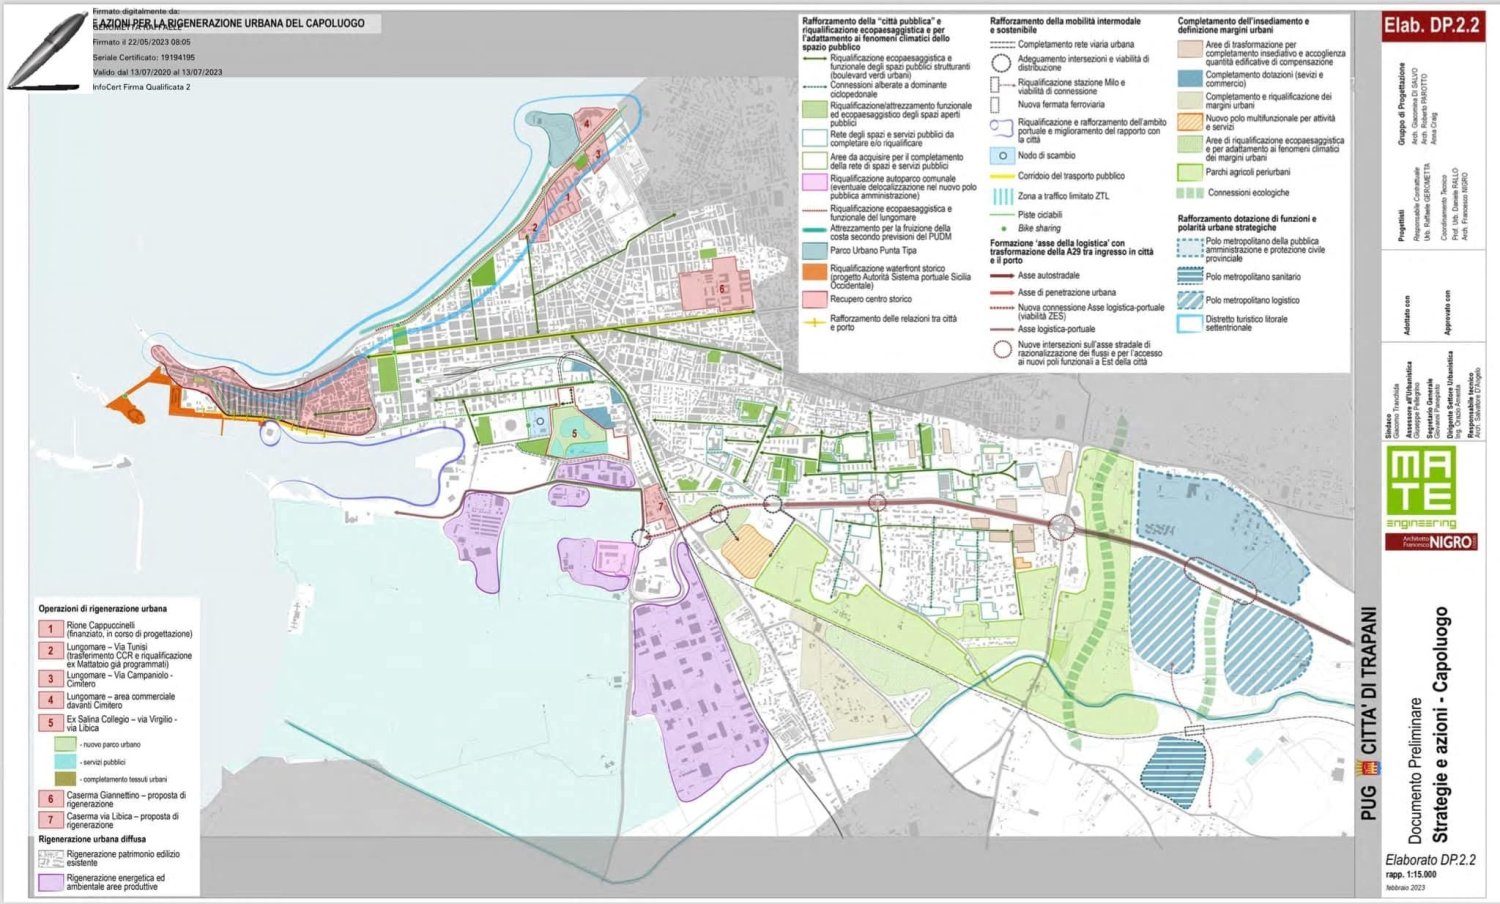Screen dimensions: 1500x904
Task: Click the 'Completamento rete viaria urbana' text
Action: click(x=1076, y=44)
